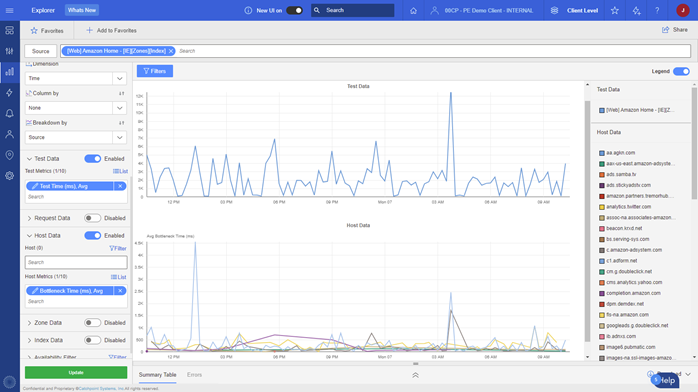Click the green Update button
This screenshot has width=698, height=392.
[76, 372]
